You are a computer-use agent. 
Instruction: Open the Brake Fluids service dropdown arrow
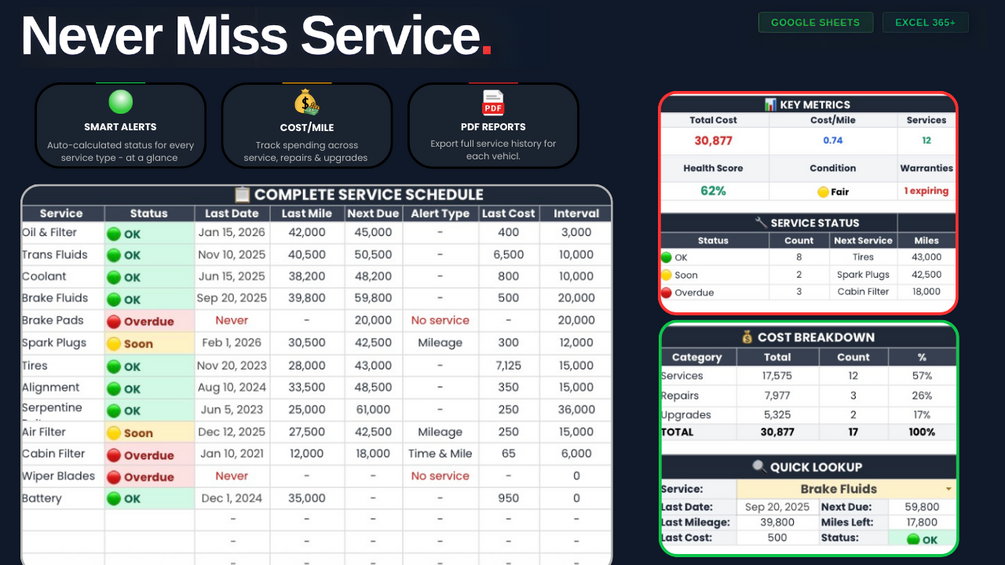[x=948, y=489]
